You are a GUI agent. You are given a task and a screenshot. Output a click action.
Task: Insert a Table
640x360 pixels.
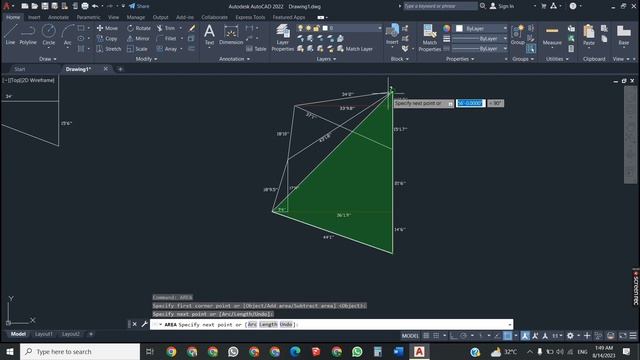click(256, 49)
